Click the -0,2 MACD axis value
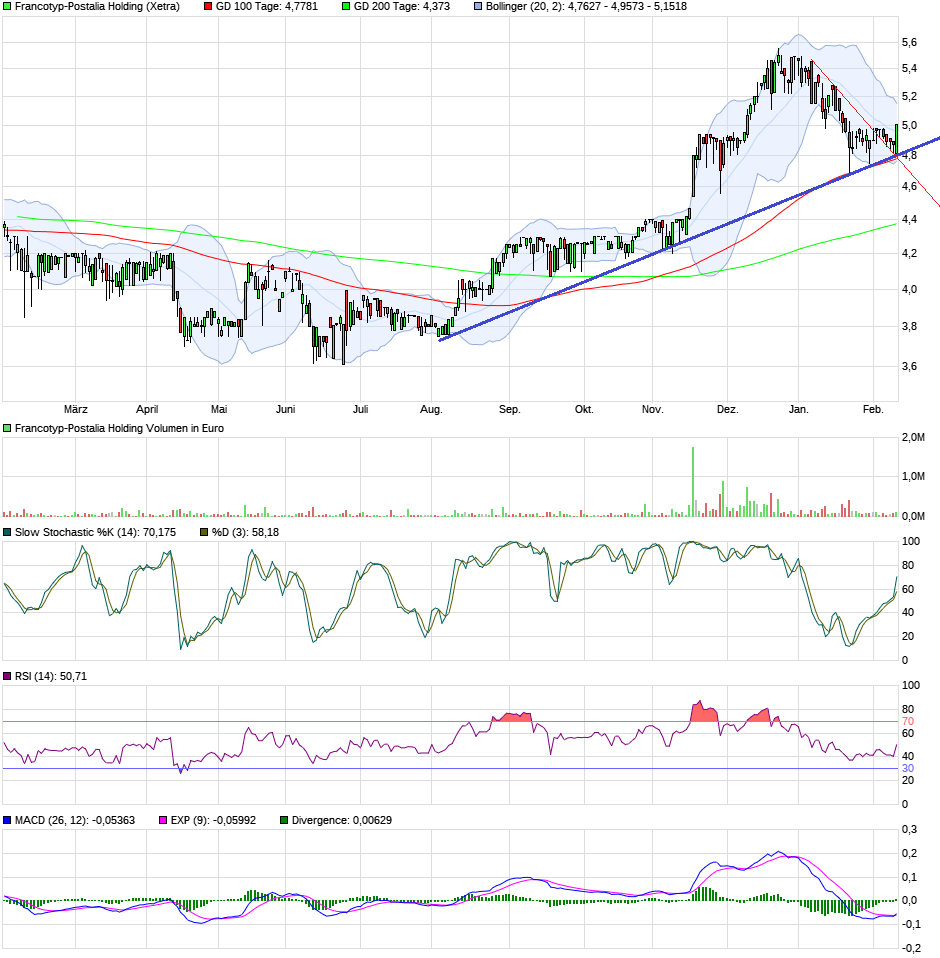The width and height of the screenshot is (940, 958). (911, 948)
